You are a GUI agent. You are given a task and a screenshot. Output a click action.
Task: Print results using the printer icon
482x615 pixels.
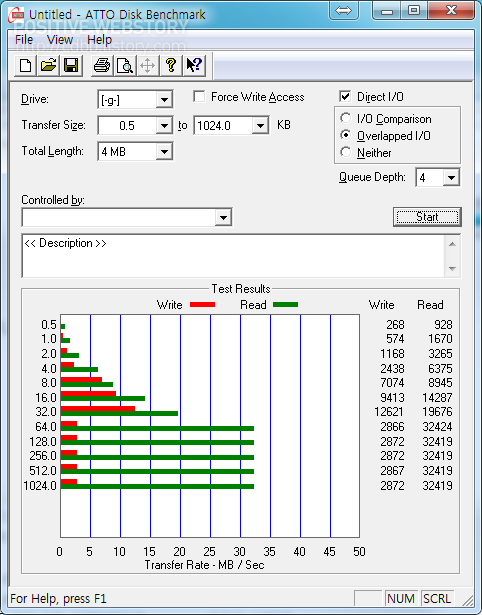coord(102,65)
